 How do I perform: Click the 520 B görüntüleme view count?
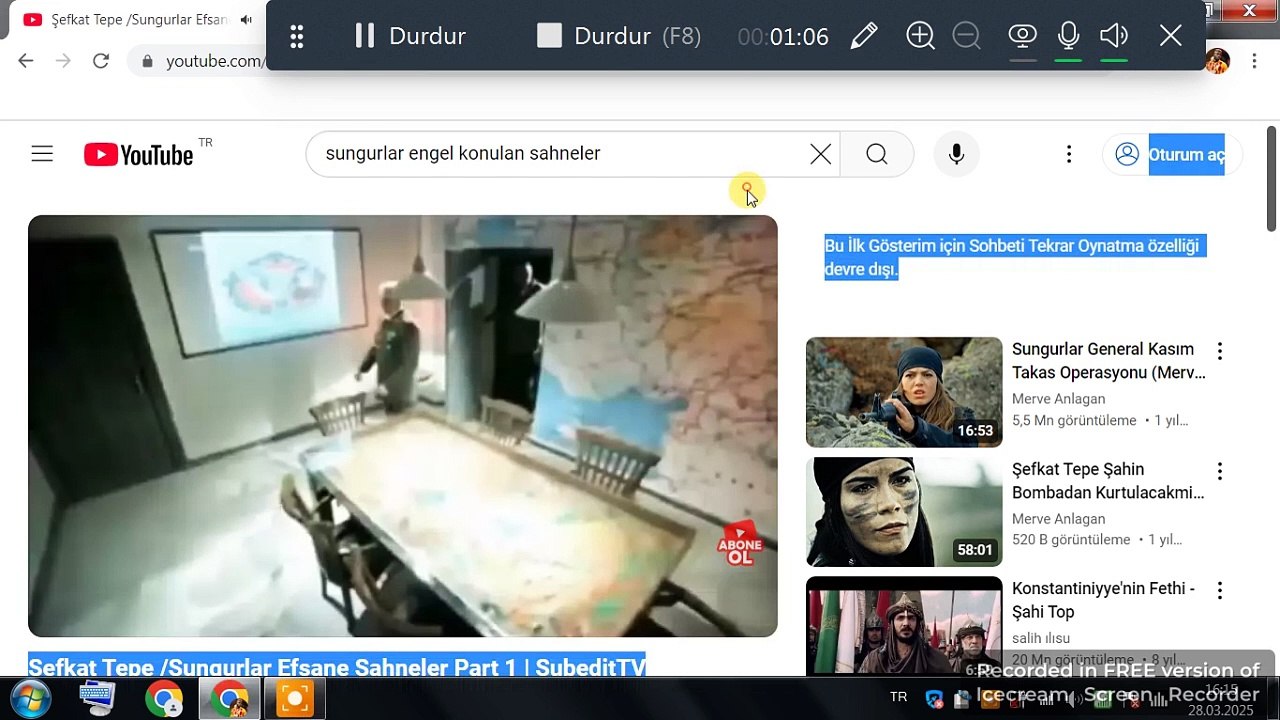coord(1071,540)
